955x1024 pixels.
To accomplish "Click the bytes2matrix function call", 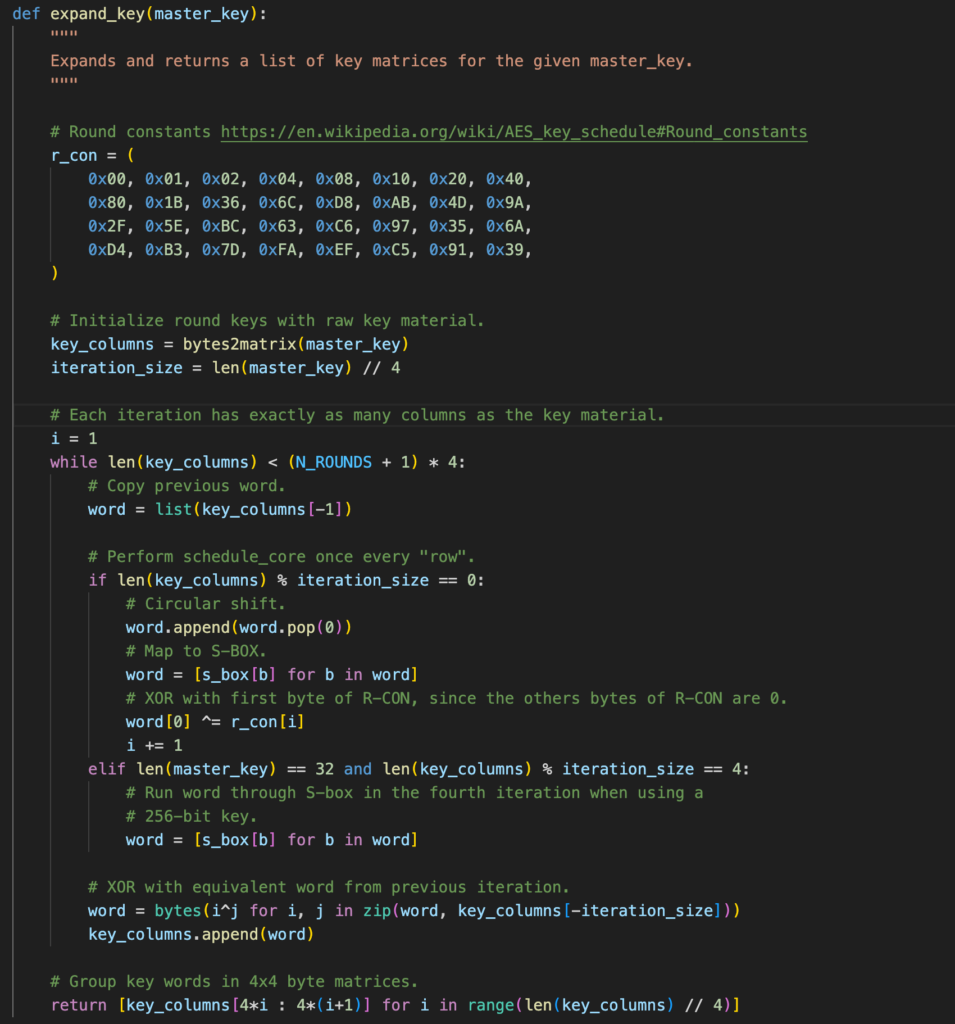I will click(x=241, y=344).
